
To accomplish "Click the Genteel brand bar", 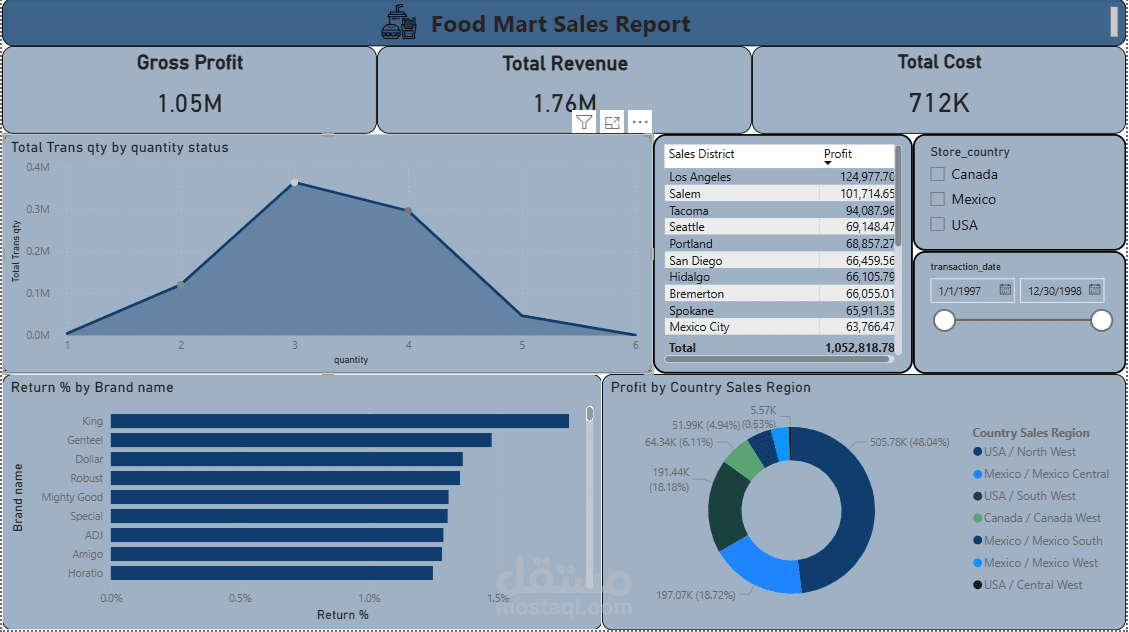I will tap(301, 440).
